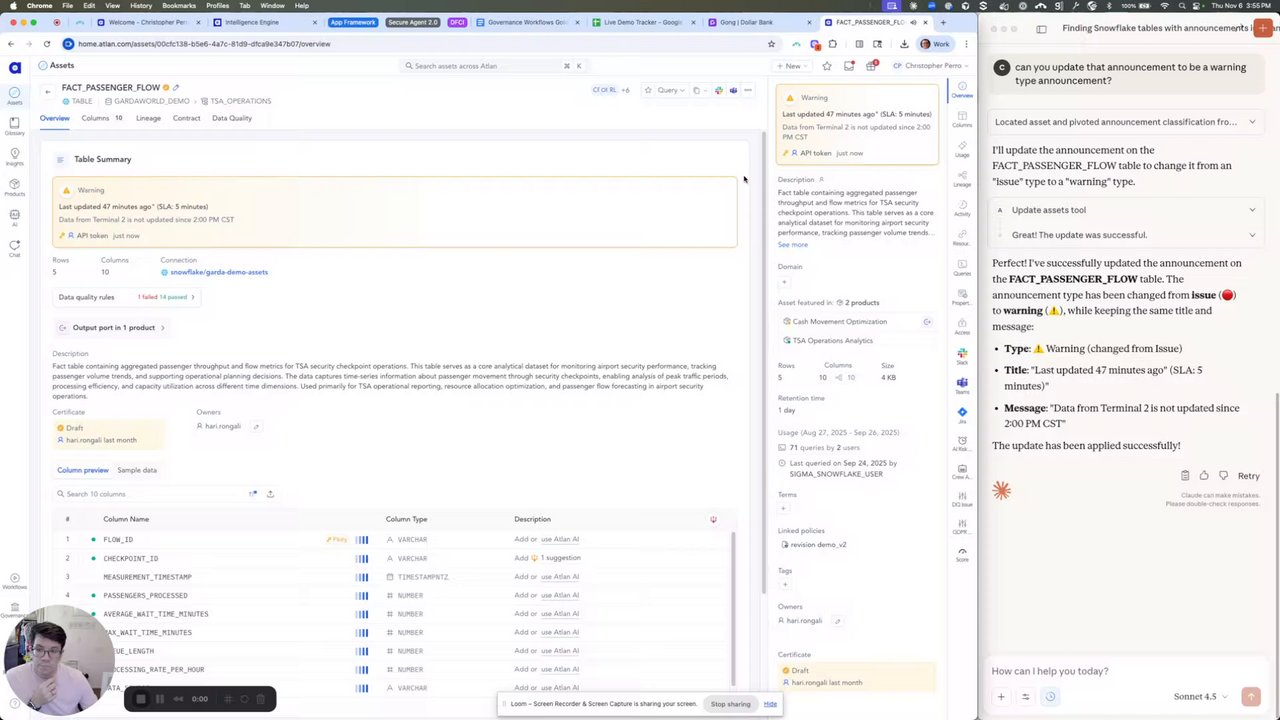Open Workflows in the left sidebar

[15, 581]
